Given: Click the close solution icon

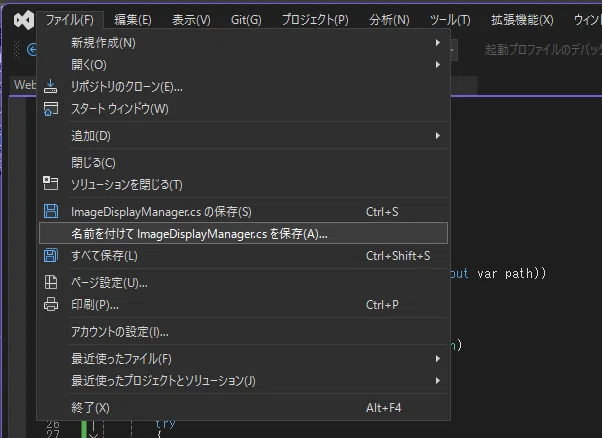Looking at the screenshot, I should (50, 183).
